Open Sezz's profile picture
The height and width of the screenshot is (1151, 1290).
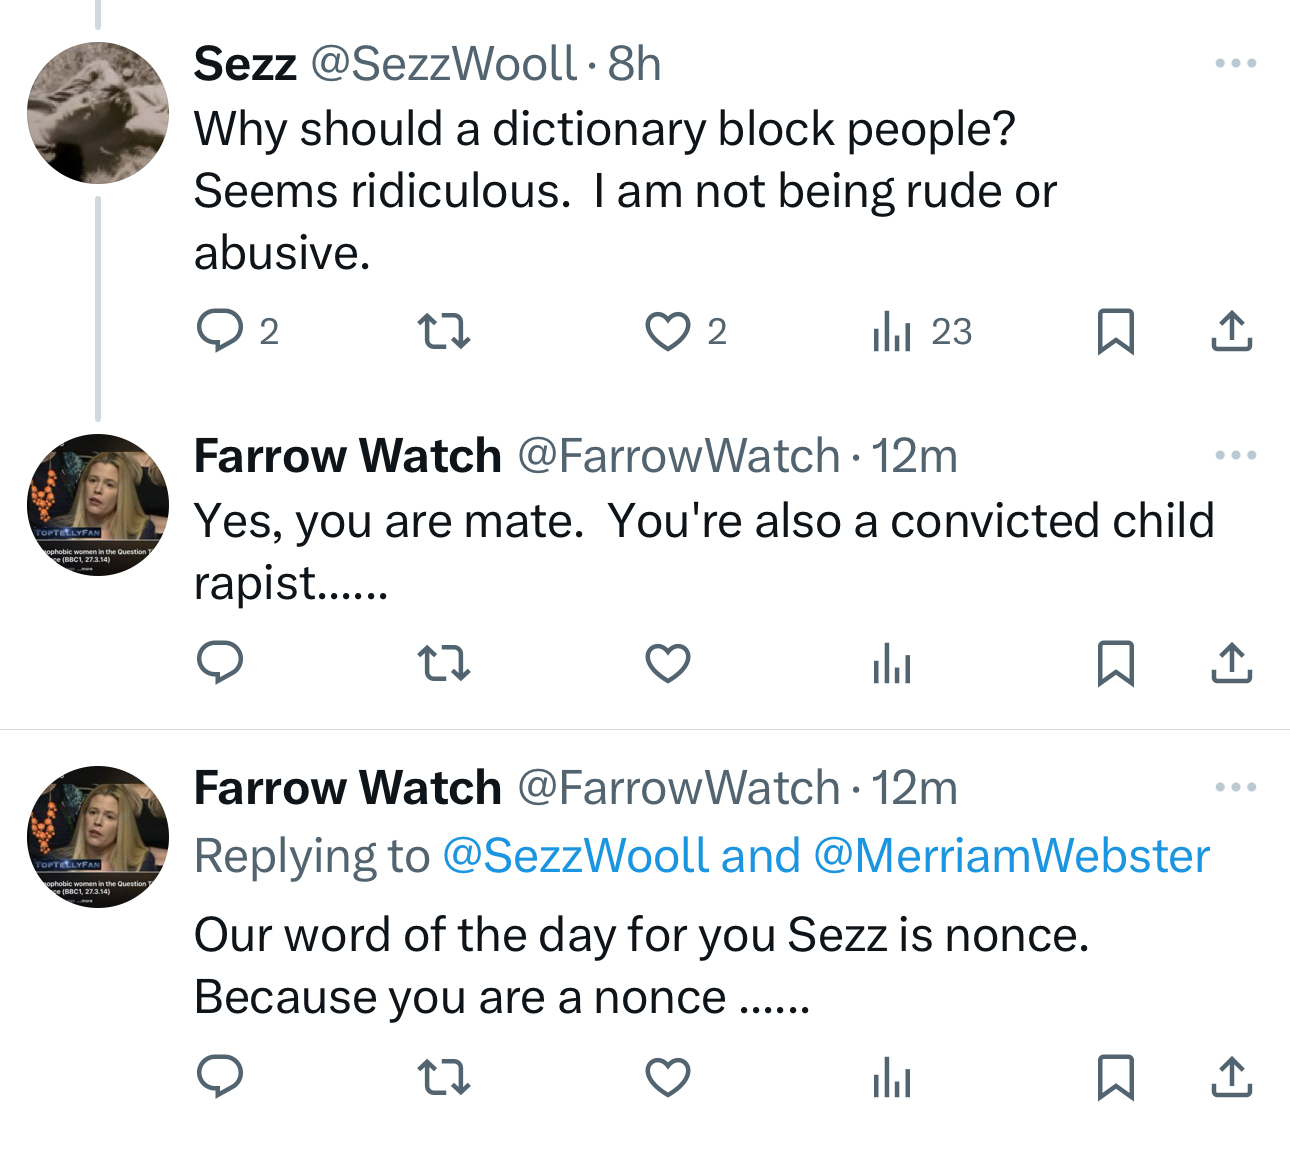click(x=98, y=113)
